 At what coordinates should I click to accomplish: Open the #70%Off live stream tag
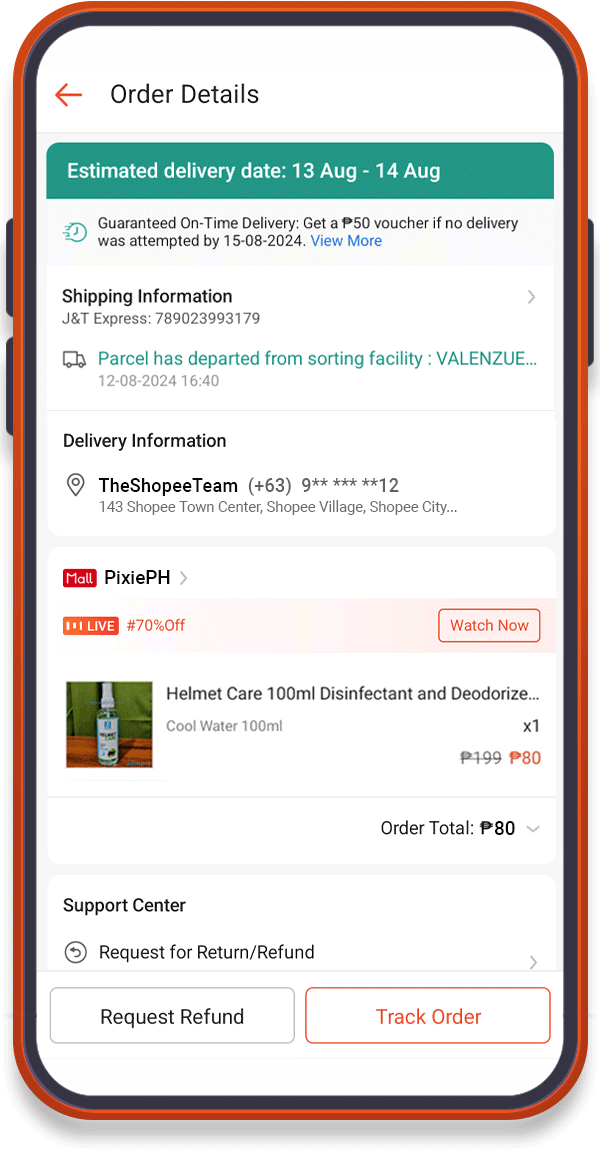click(x=155, y=626)
